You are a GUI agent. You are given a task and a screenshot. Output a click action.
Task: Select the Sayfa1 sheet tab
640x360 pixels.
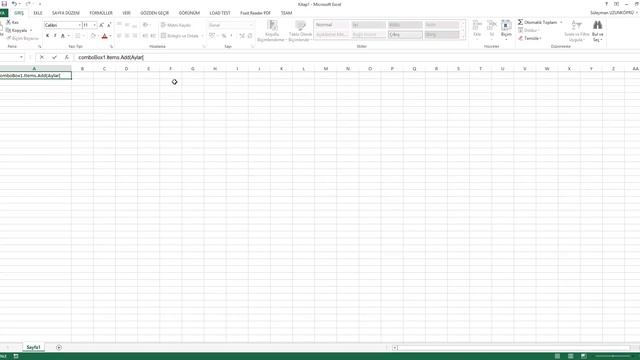33,347
